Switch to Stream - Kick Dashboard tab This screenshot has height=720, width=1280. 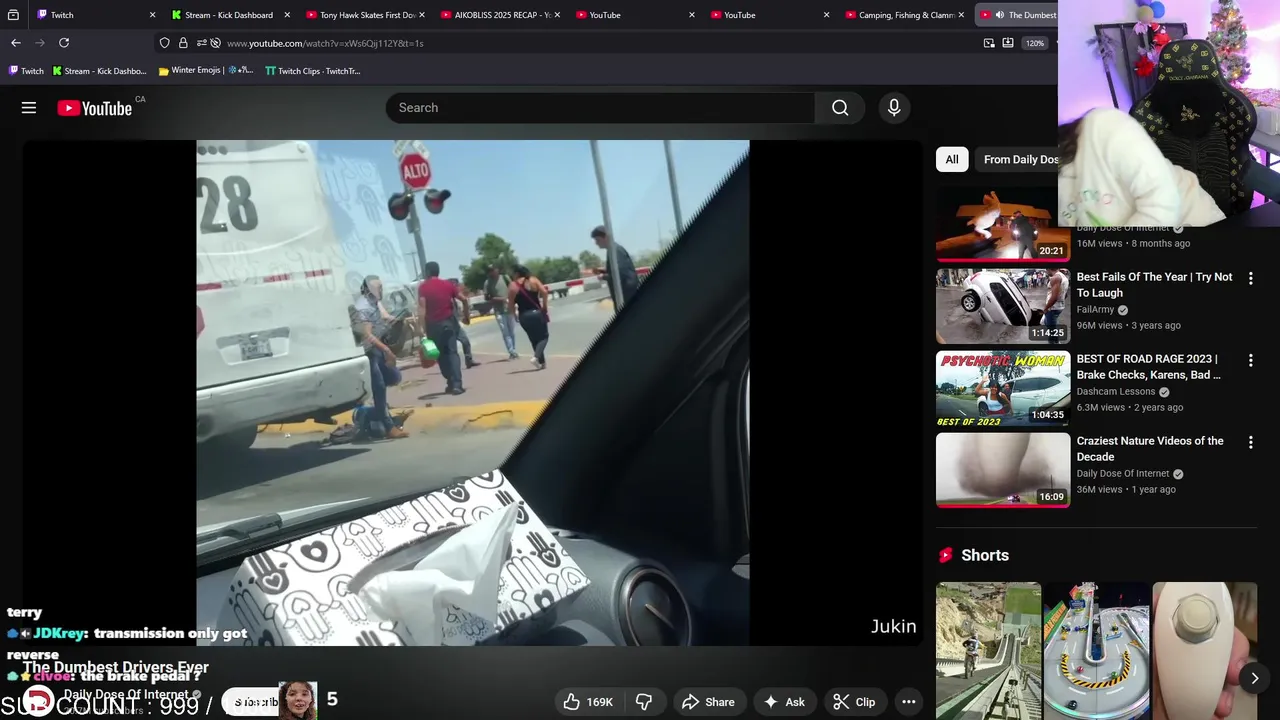tap(228, 15)
